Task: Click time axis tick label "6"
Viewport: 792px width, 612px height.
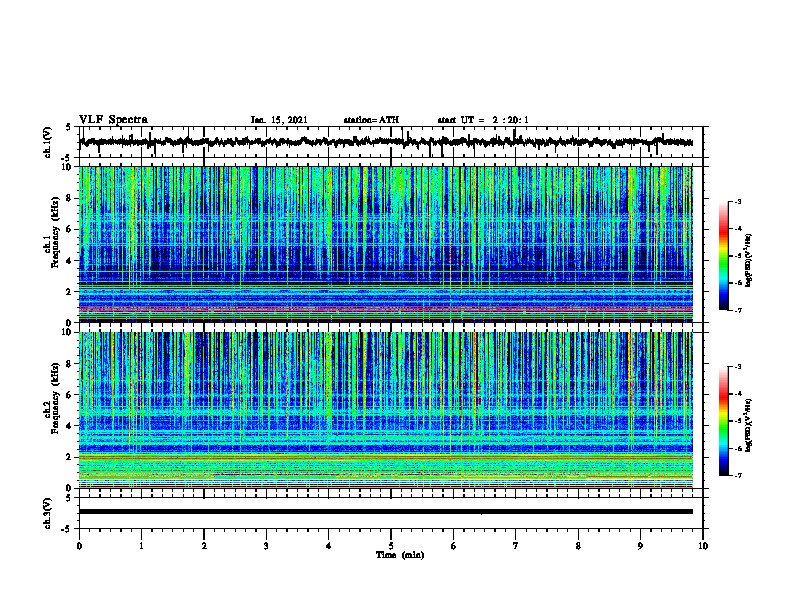Action: point(454,546)
